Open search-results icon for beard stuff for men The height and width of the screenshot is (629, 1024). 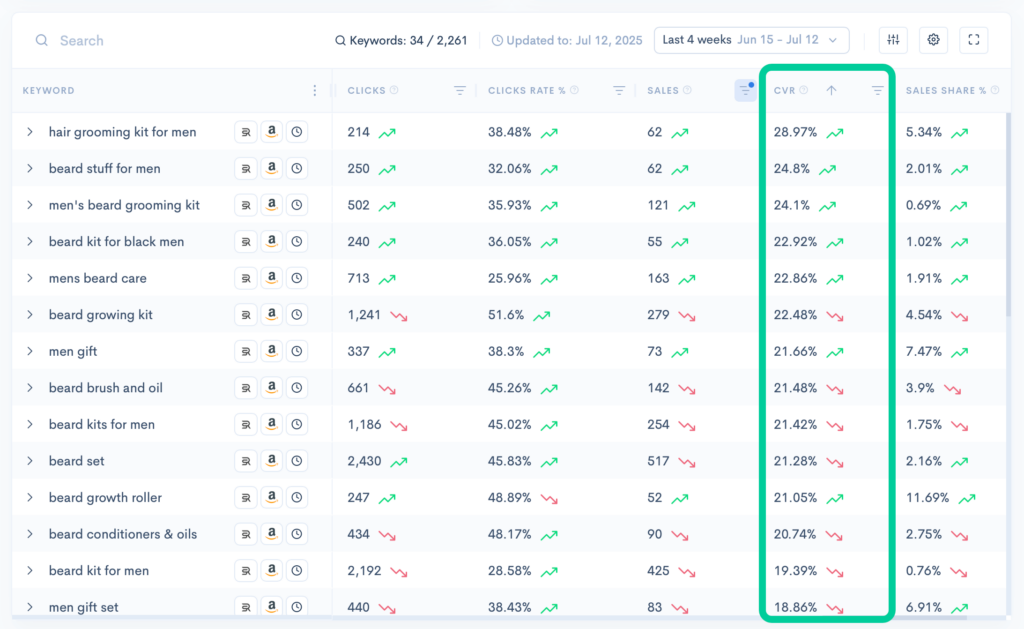point(246,169)
